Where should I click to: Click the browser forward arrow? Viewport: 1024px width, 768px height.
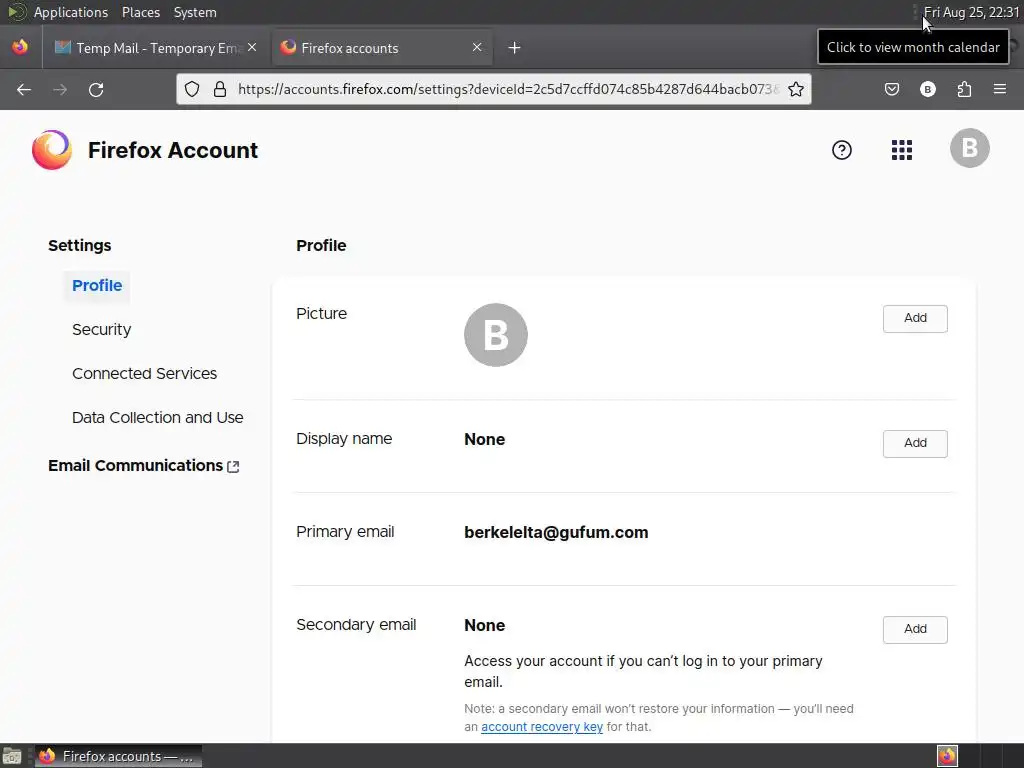(x=60, y=89)
